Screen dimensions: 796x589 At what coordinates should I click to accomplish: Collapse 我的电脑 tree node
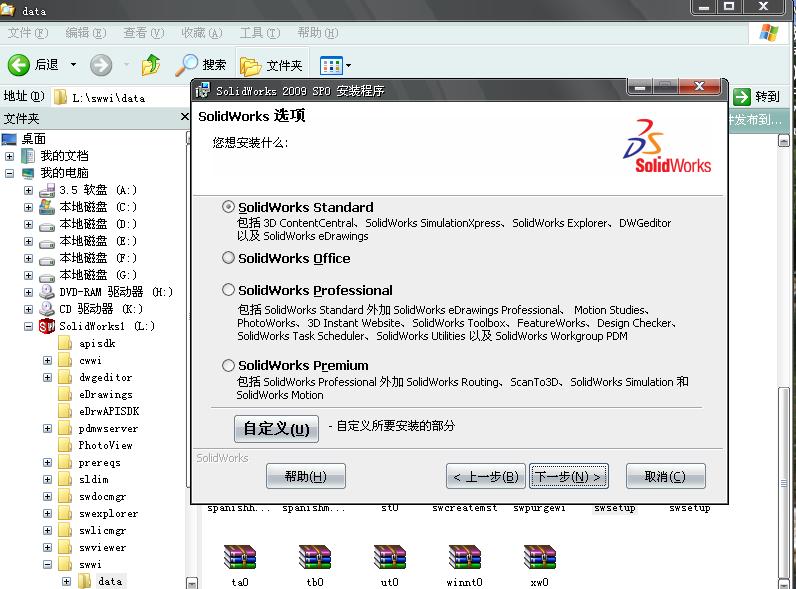pos(9,173)
